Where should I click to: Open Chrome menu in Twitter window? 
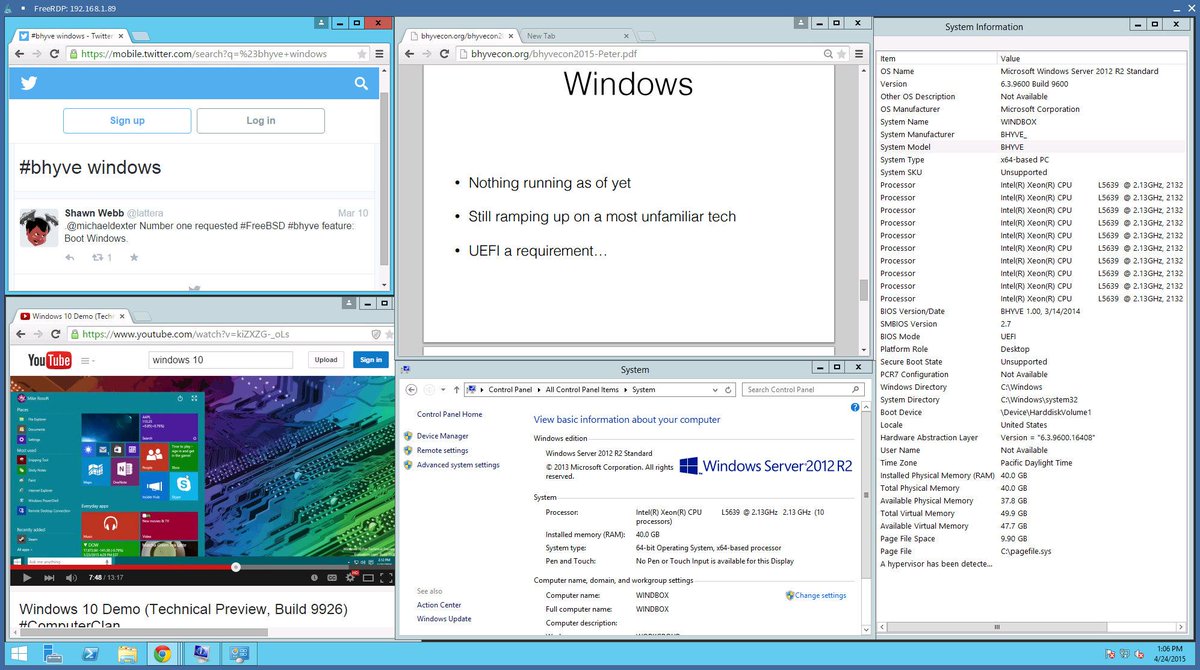click(x=380, y=54)
